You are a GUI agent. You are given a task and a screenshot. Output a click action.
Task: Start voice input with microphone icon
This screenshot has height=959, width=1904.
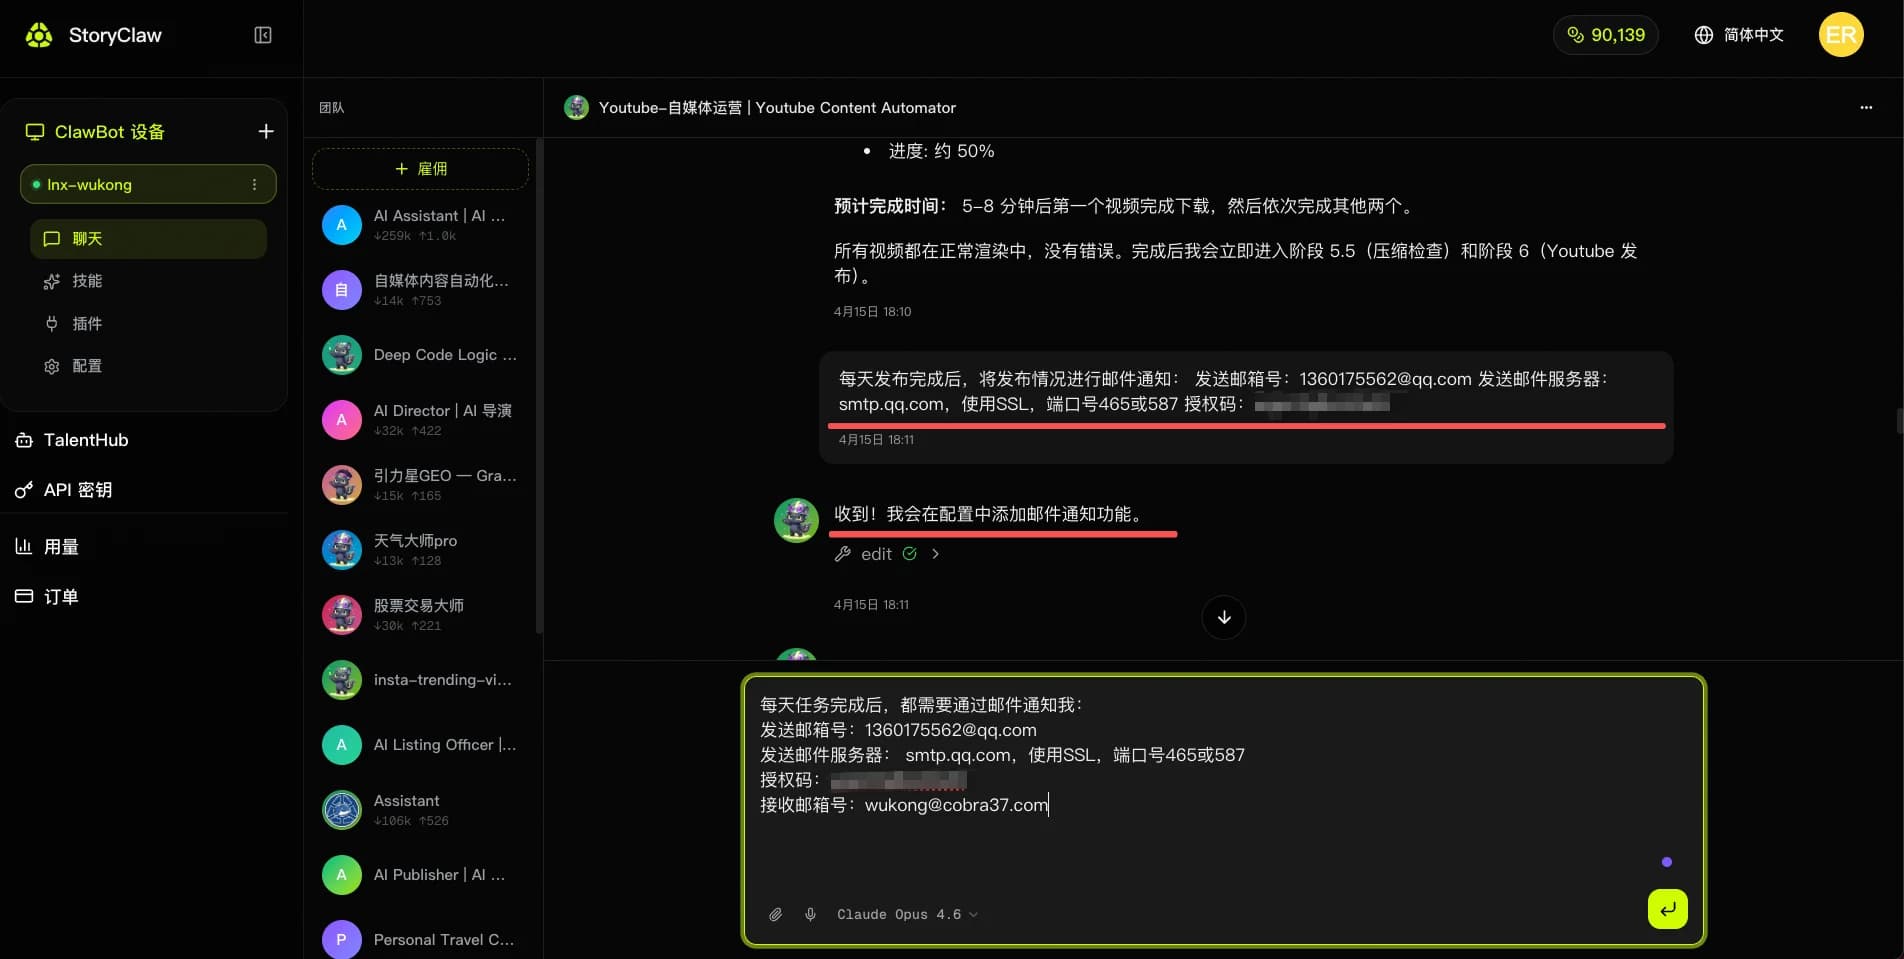click(x=811, y=914)
